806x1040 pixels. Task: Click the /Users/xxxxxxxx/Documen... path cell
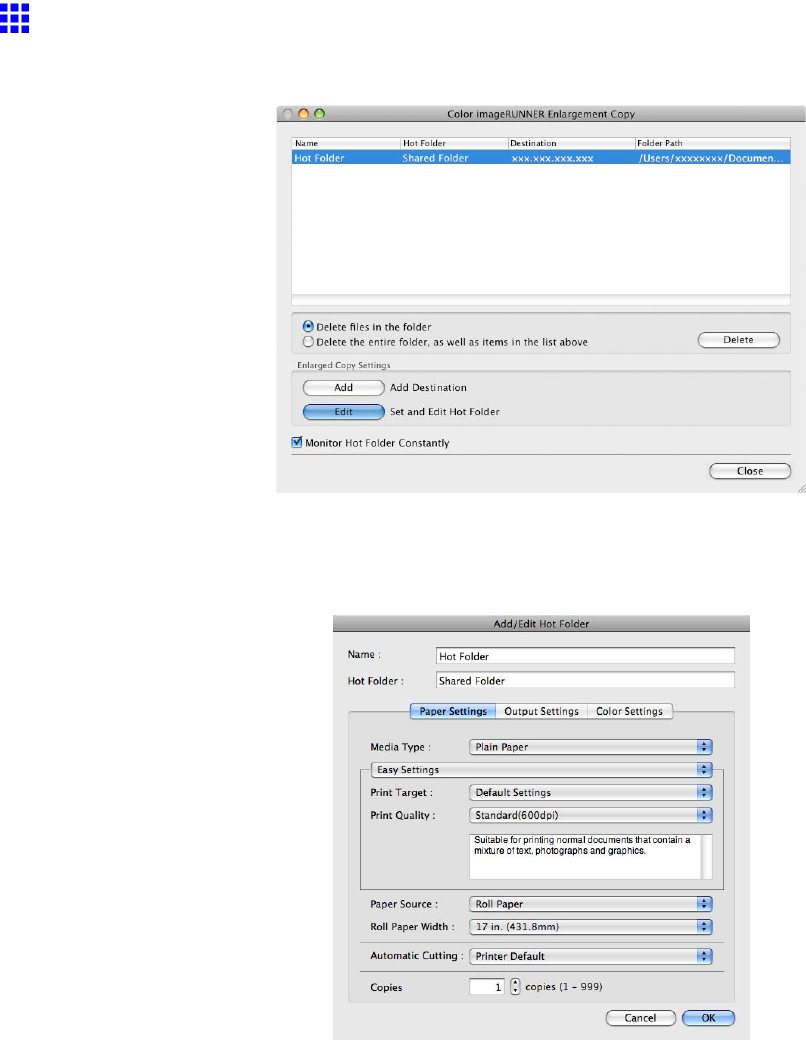711,158
